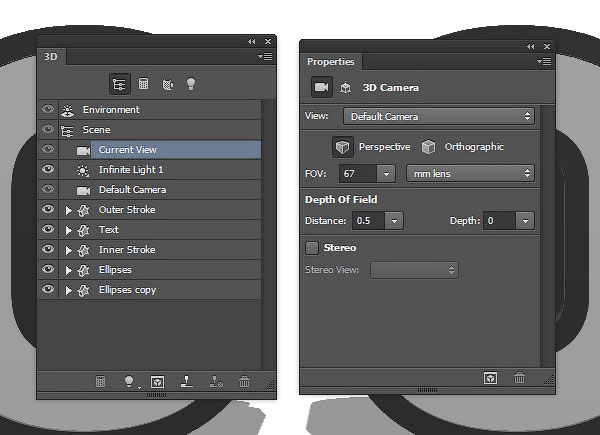Viewport: 600px width, 435px height.
Task: Delete selected item in 3D panel
Action: click(x=245, y=381)
